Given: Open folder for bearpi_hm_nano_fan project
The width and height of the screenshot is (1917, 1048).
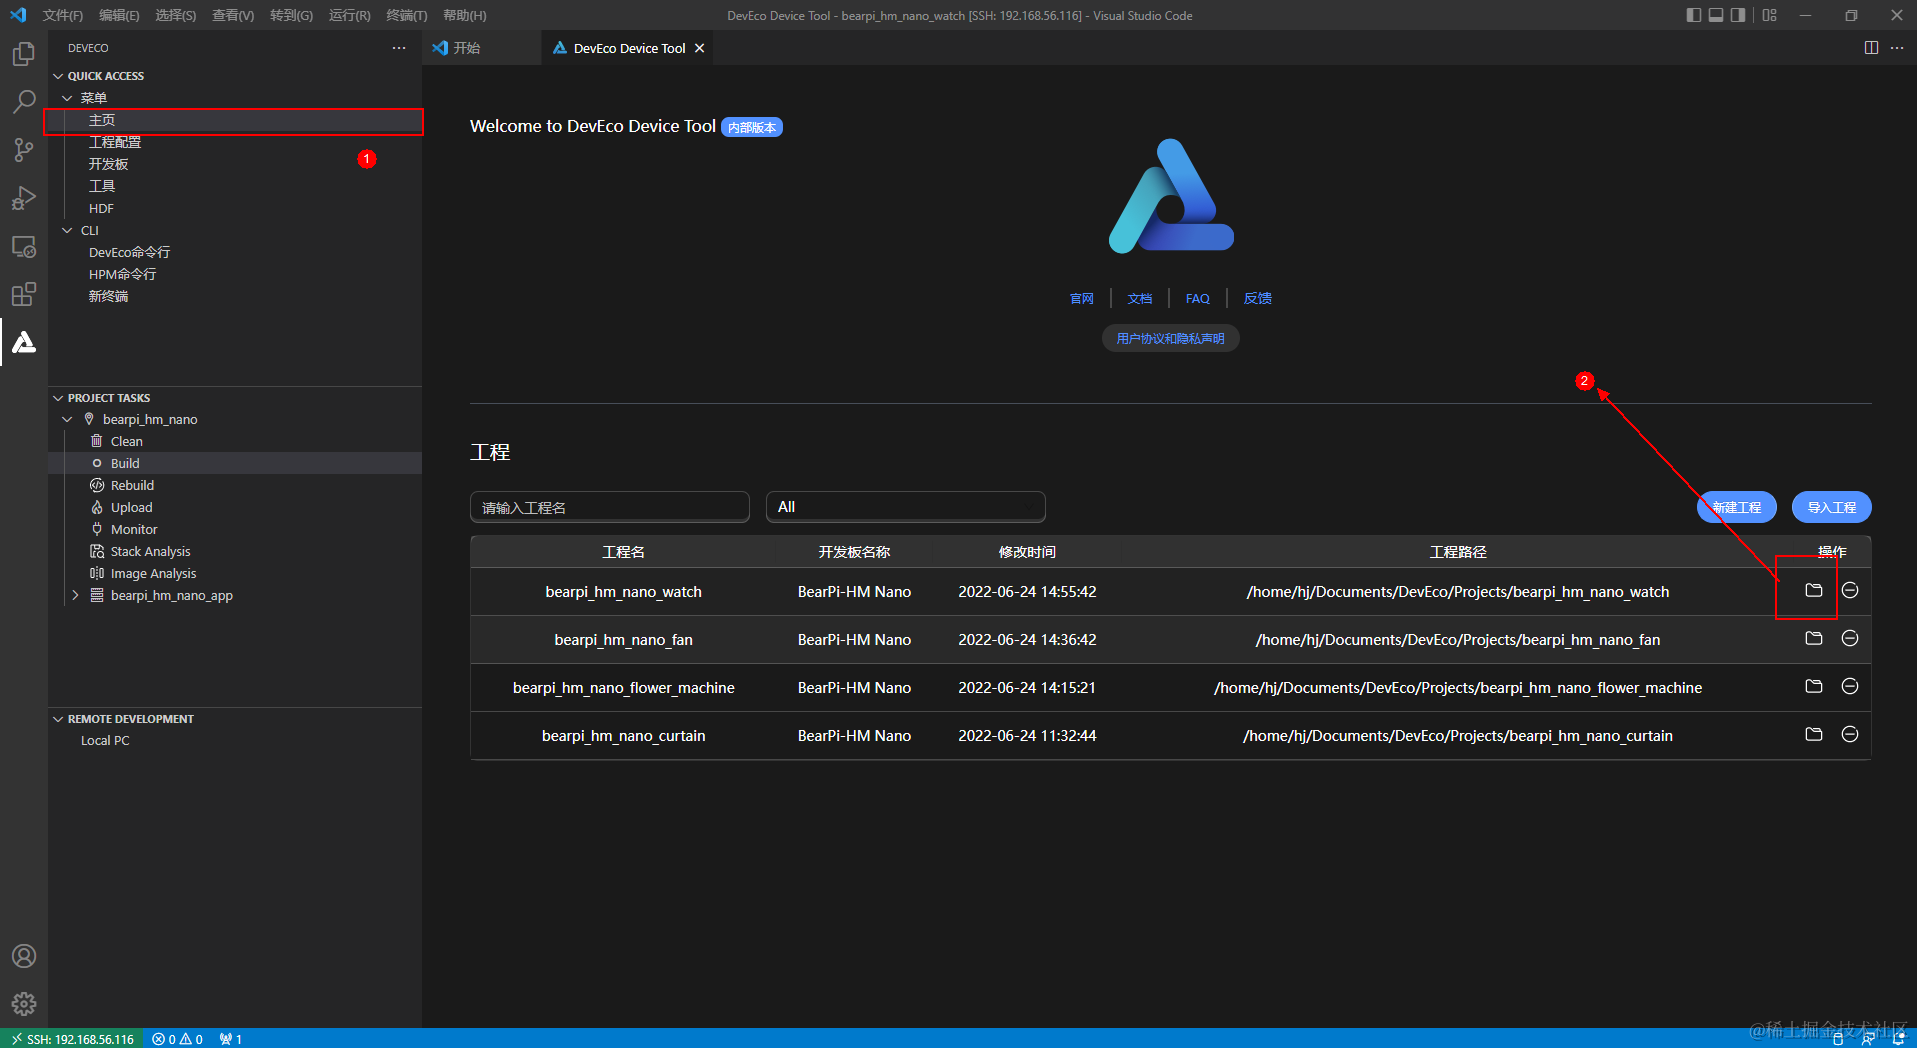Looking at the screenshot, I should (x=1814, y=638).
